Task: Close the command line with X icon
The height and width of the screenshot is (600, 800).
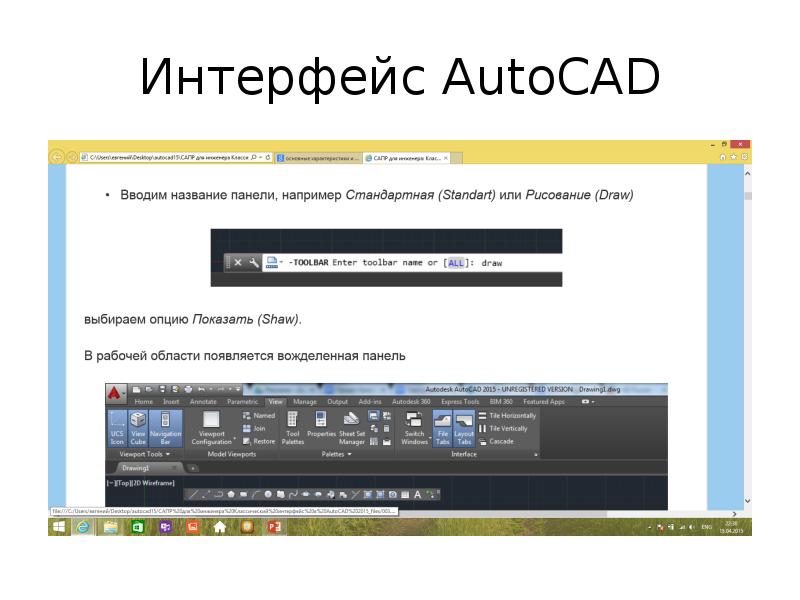Action: pos(238,262)
